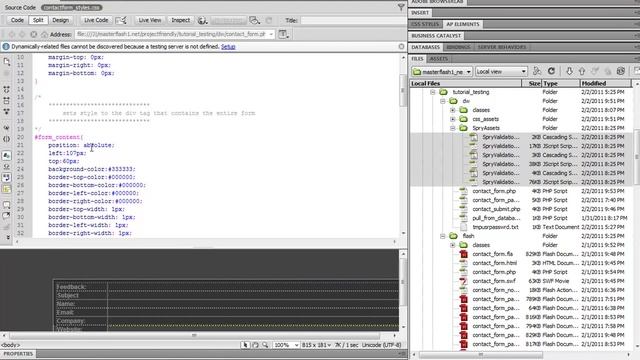Open Preview in Browser globe icon
Viewport: 640px width, 360px height.
[202, 20]
